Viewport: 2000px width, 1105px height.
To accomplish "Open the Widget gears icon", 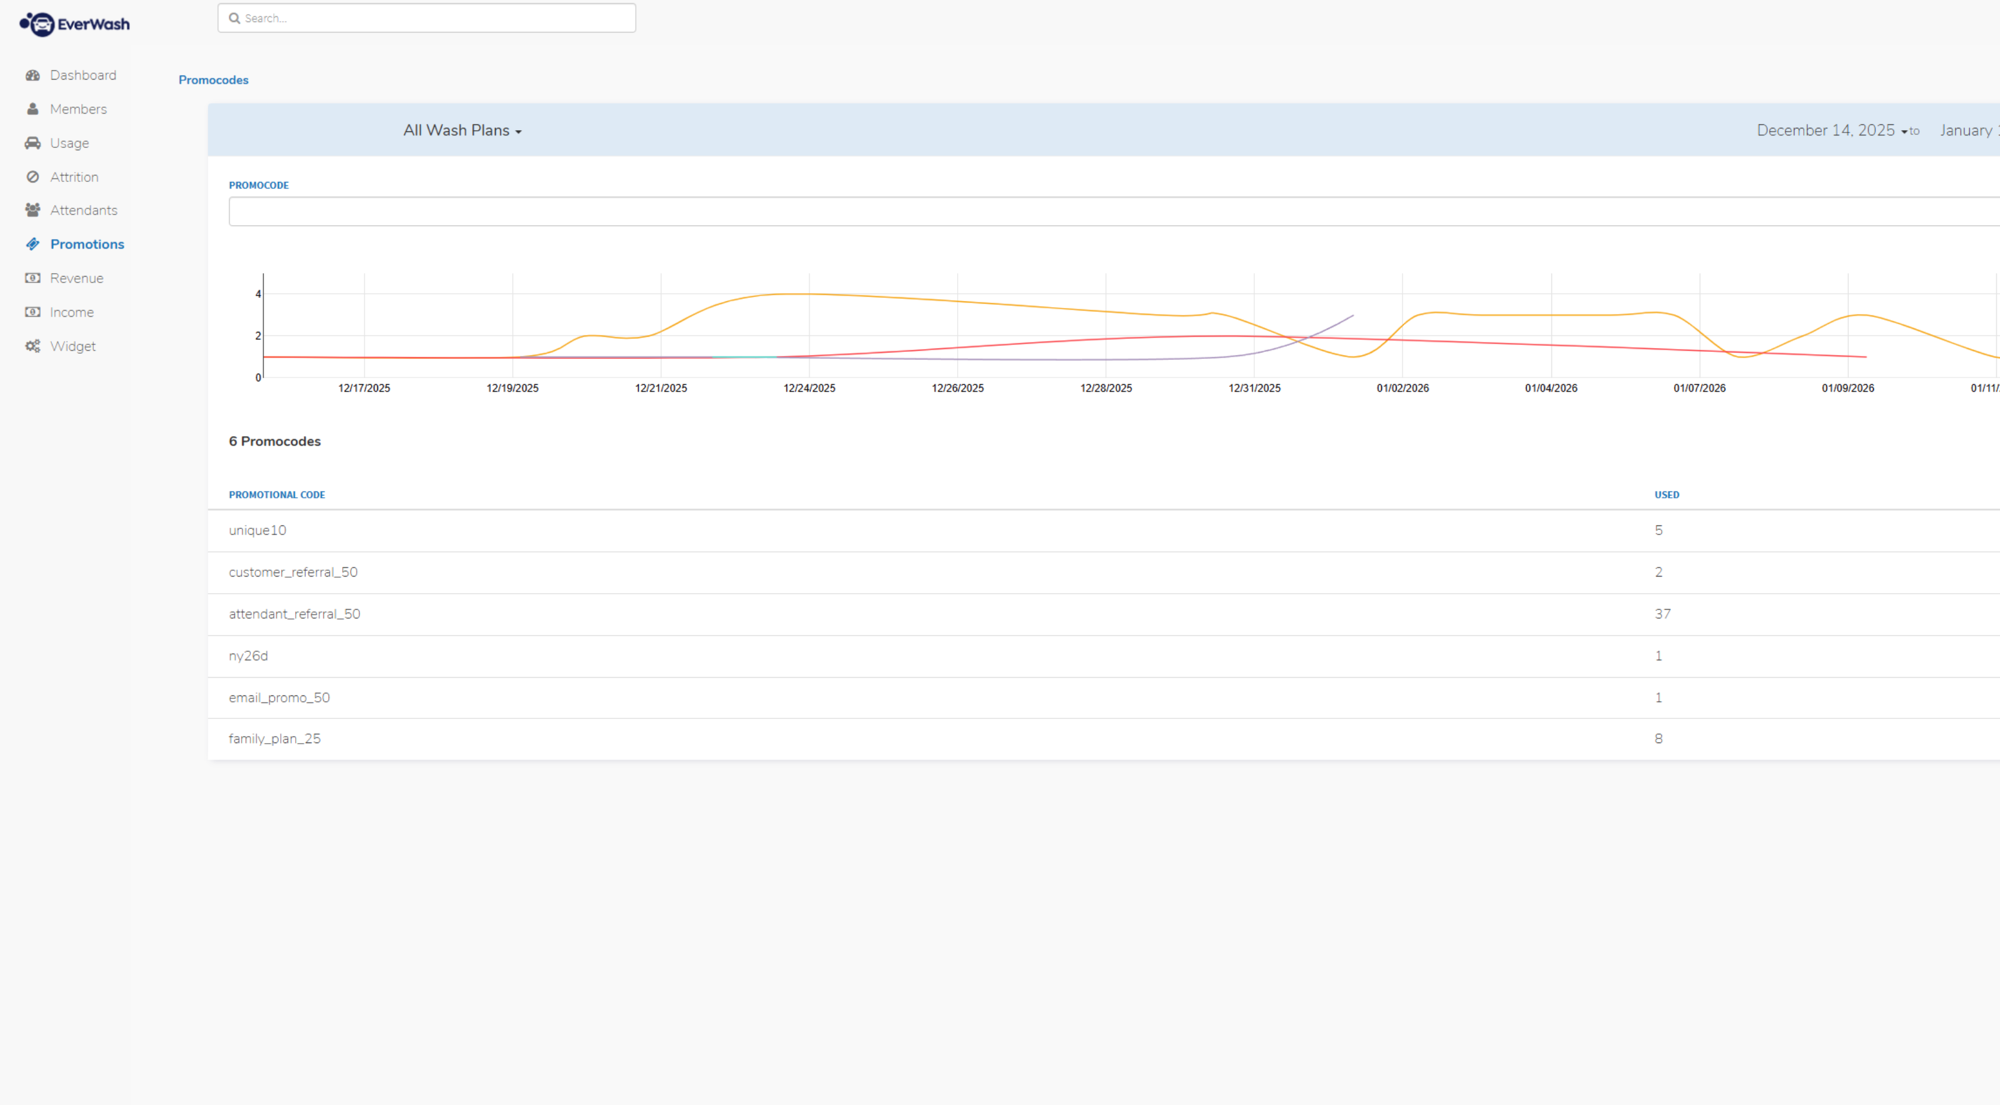I will click(x=33, y=346).
